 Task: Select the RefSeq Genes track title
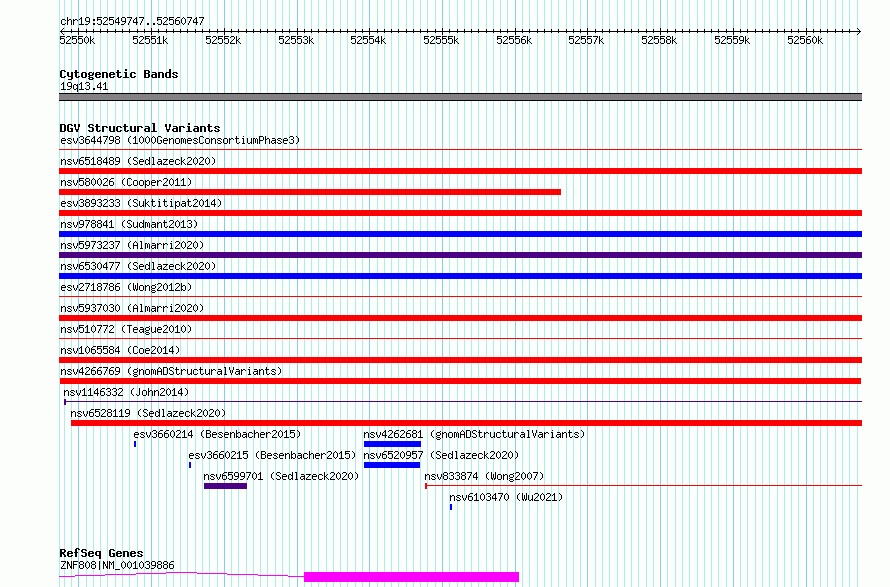pos(101,553)
